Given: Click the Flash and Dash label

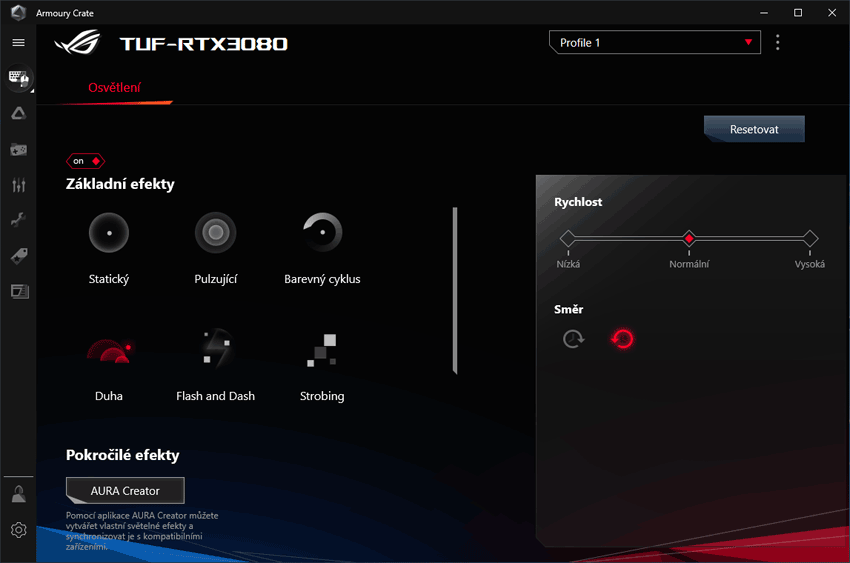Looking at the screenshot, I should (x=216, y=396).
